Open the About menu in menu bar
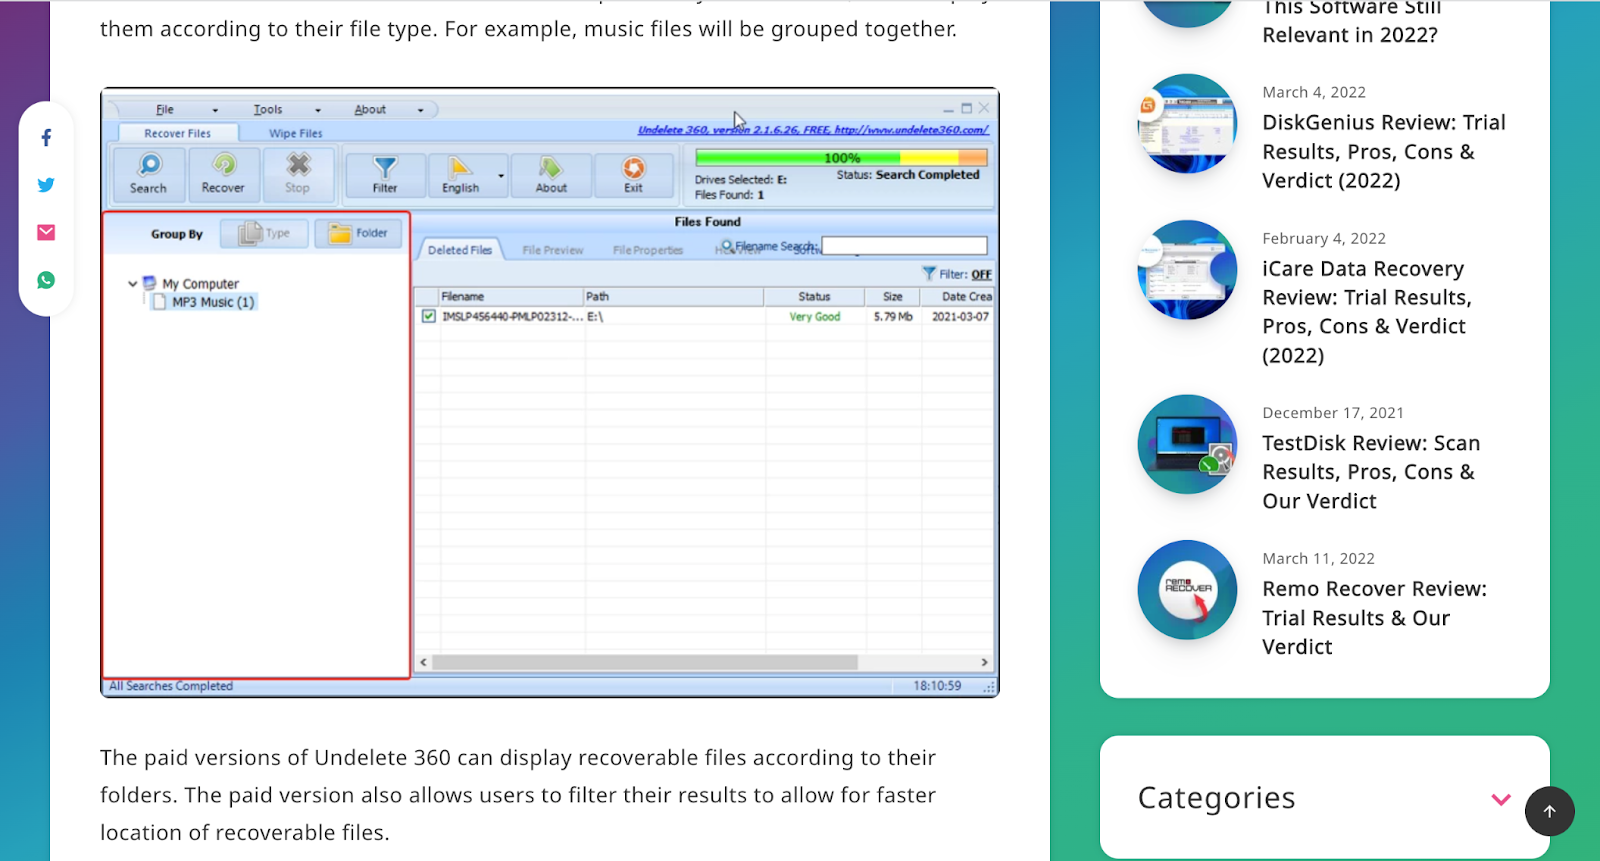The width and height of the screenshot is (1600, 861). coord(370,110)
